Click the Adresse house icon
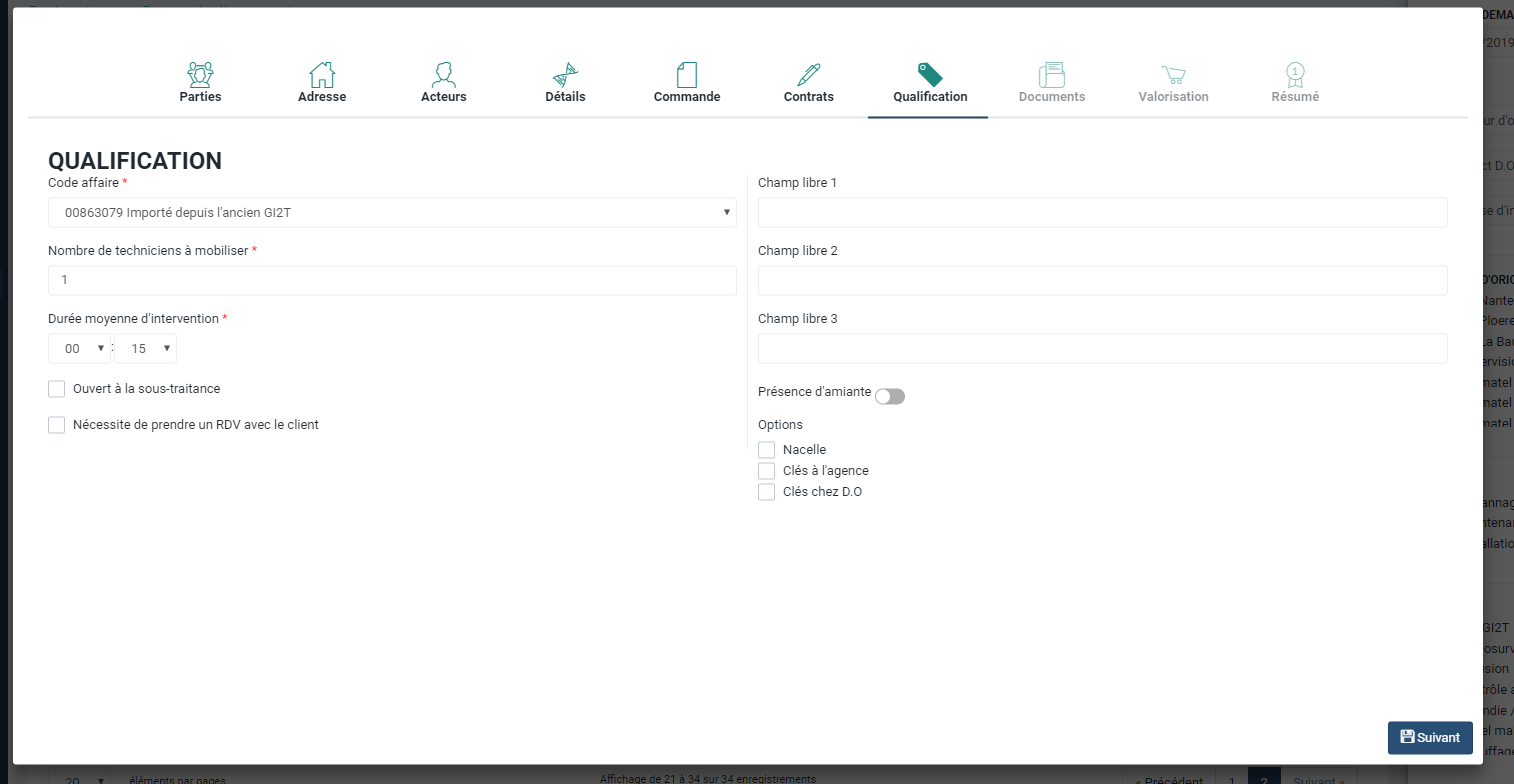1514x784 pixels. tap(322, 74)
